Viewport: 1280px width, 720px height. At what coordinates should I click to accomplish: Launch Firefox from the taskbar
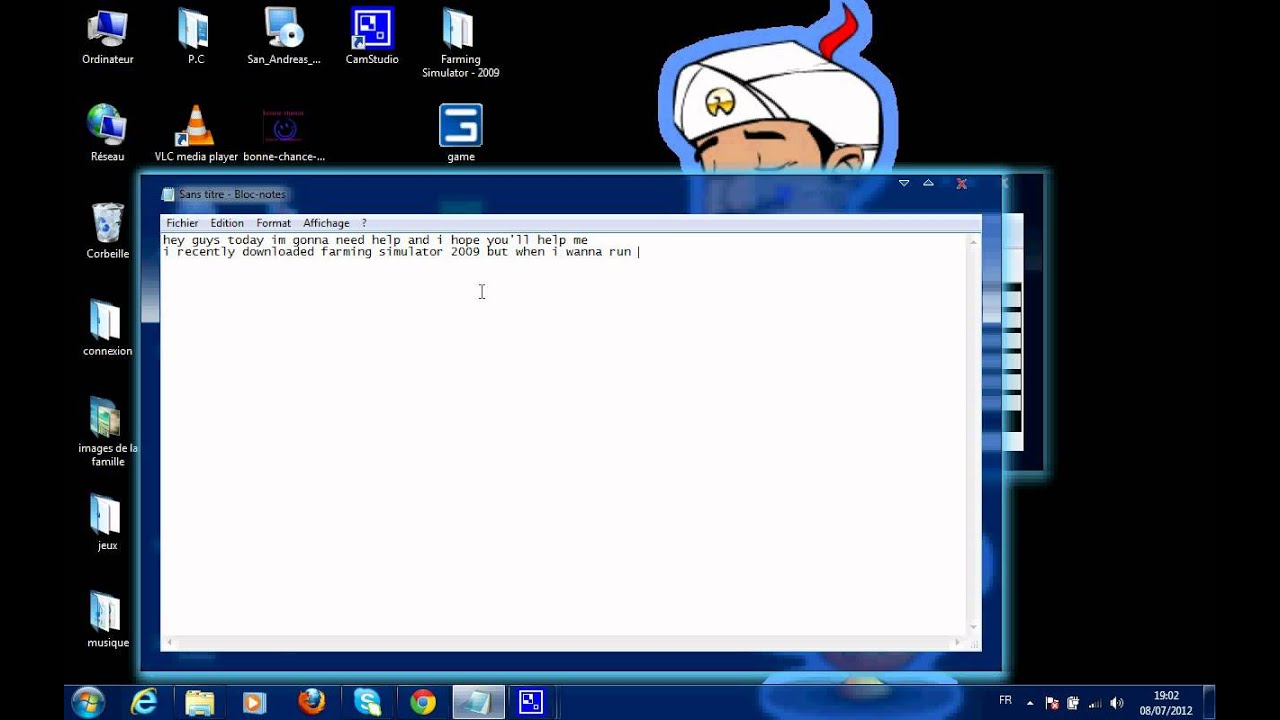click(x=311, y=702)
